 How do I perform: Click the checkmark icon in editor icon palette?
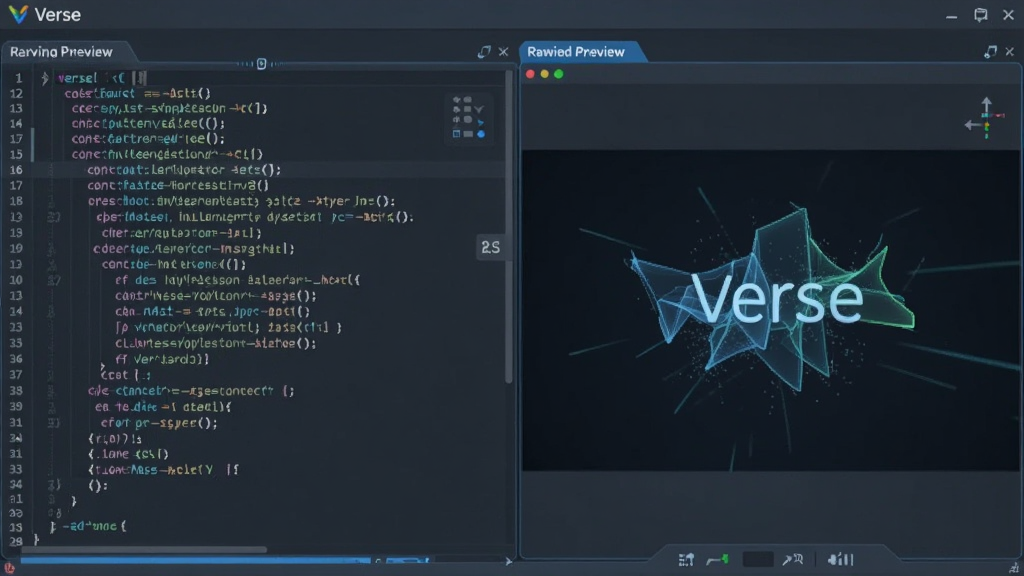tap(479, 109)
